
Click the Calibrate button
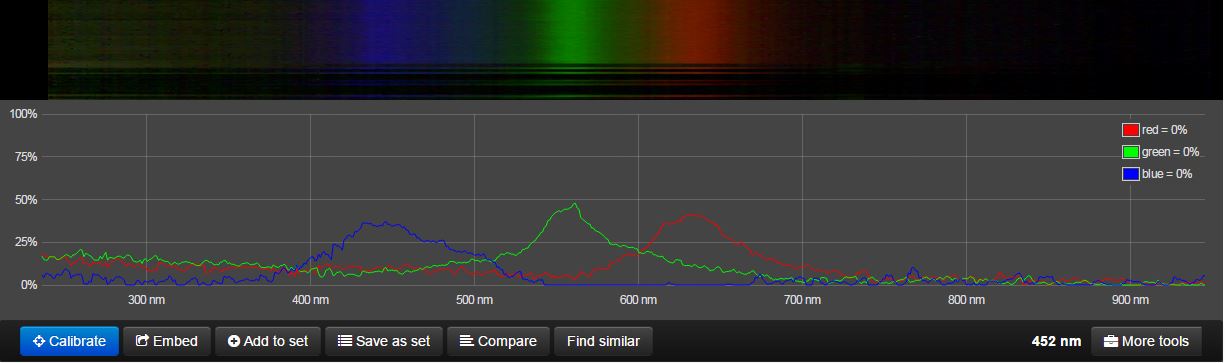(69, 341)
